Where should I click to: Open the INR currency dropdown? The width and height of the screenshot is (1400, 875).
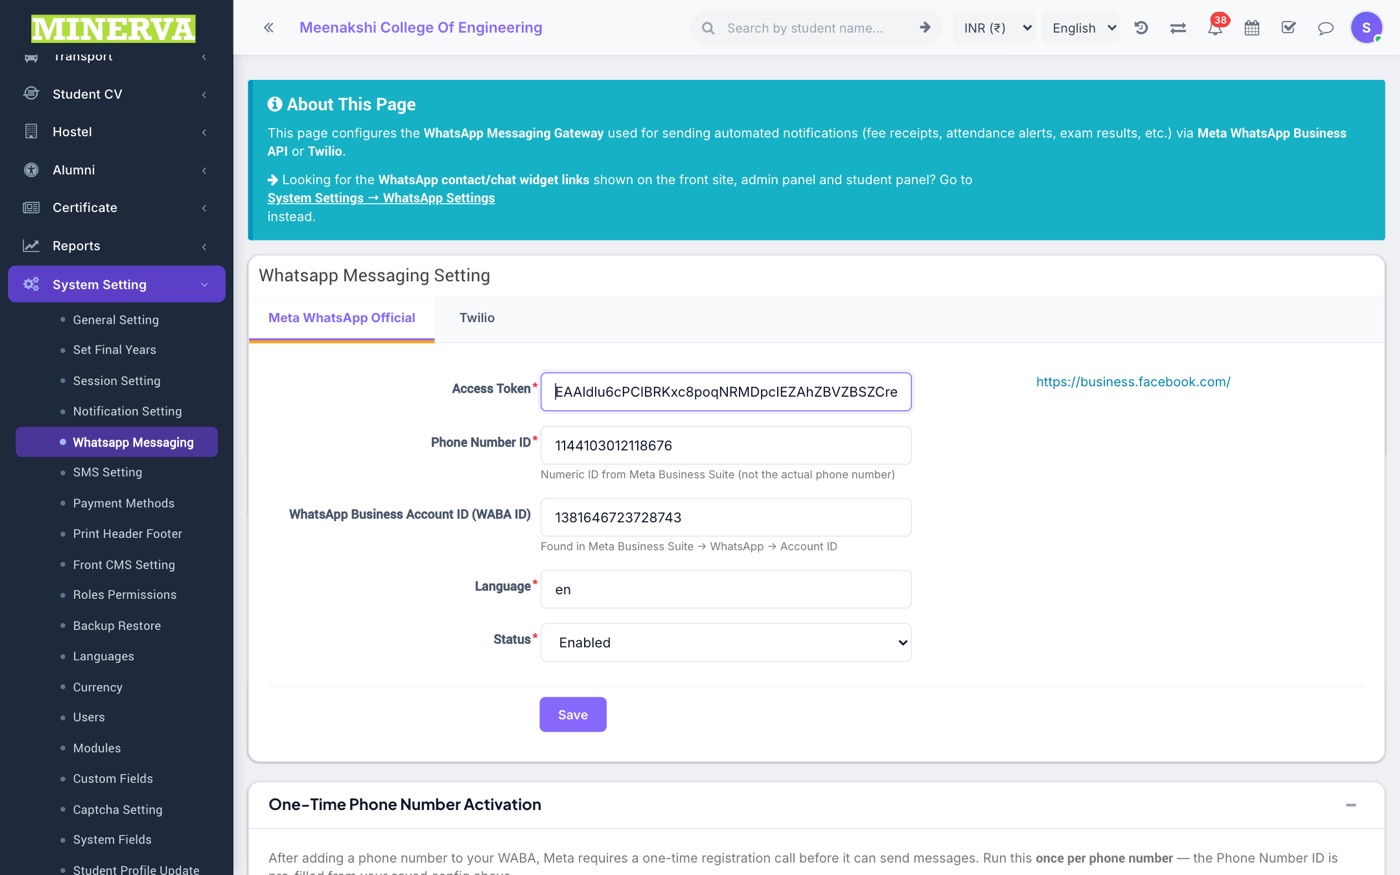coord(997,28)
